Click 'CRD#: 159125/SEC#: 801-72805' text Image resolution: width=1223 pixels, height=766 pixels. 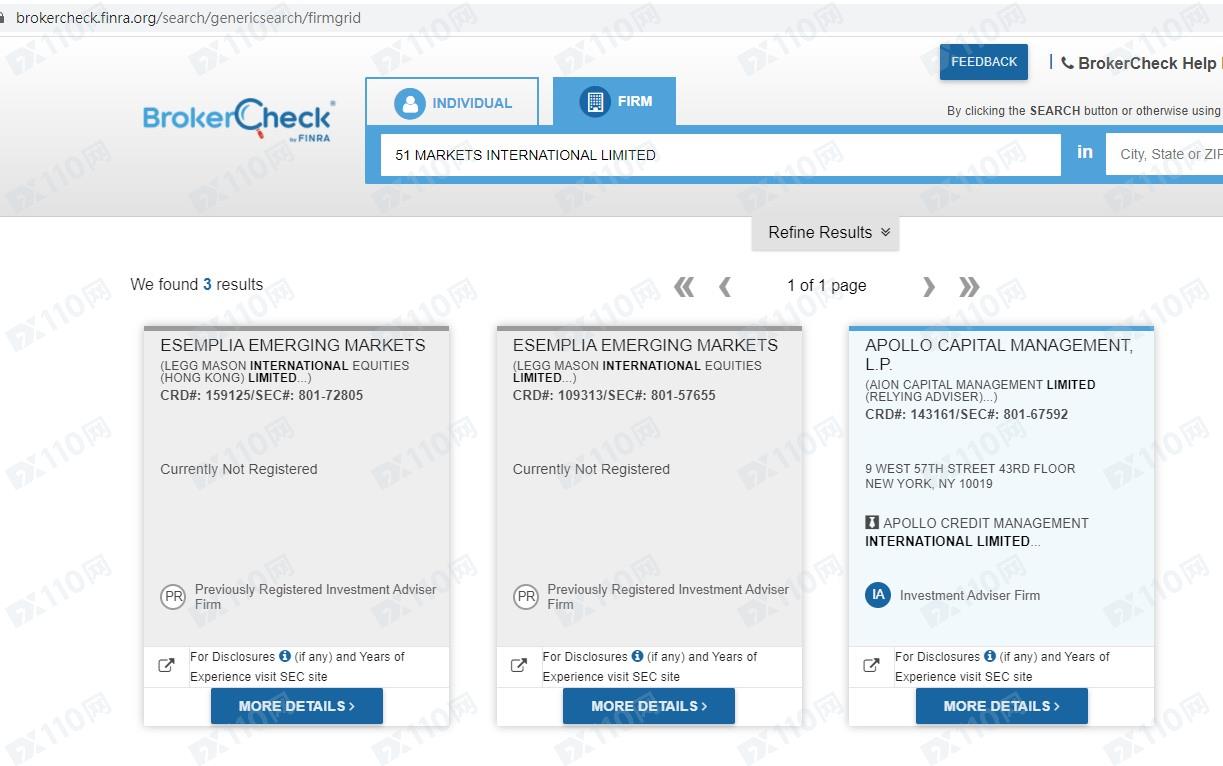(262, 395)
